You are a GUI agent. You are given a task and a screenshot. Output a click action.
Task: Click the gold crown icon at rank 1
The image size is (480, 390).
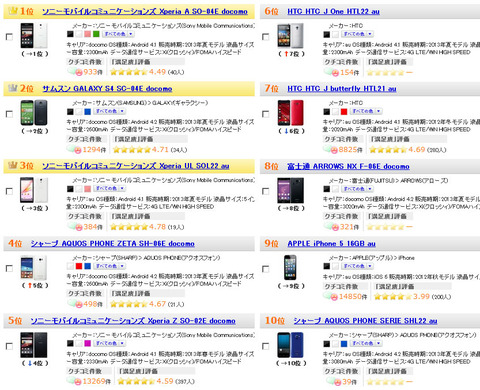13,11
